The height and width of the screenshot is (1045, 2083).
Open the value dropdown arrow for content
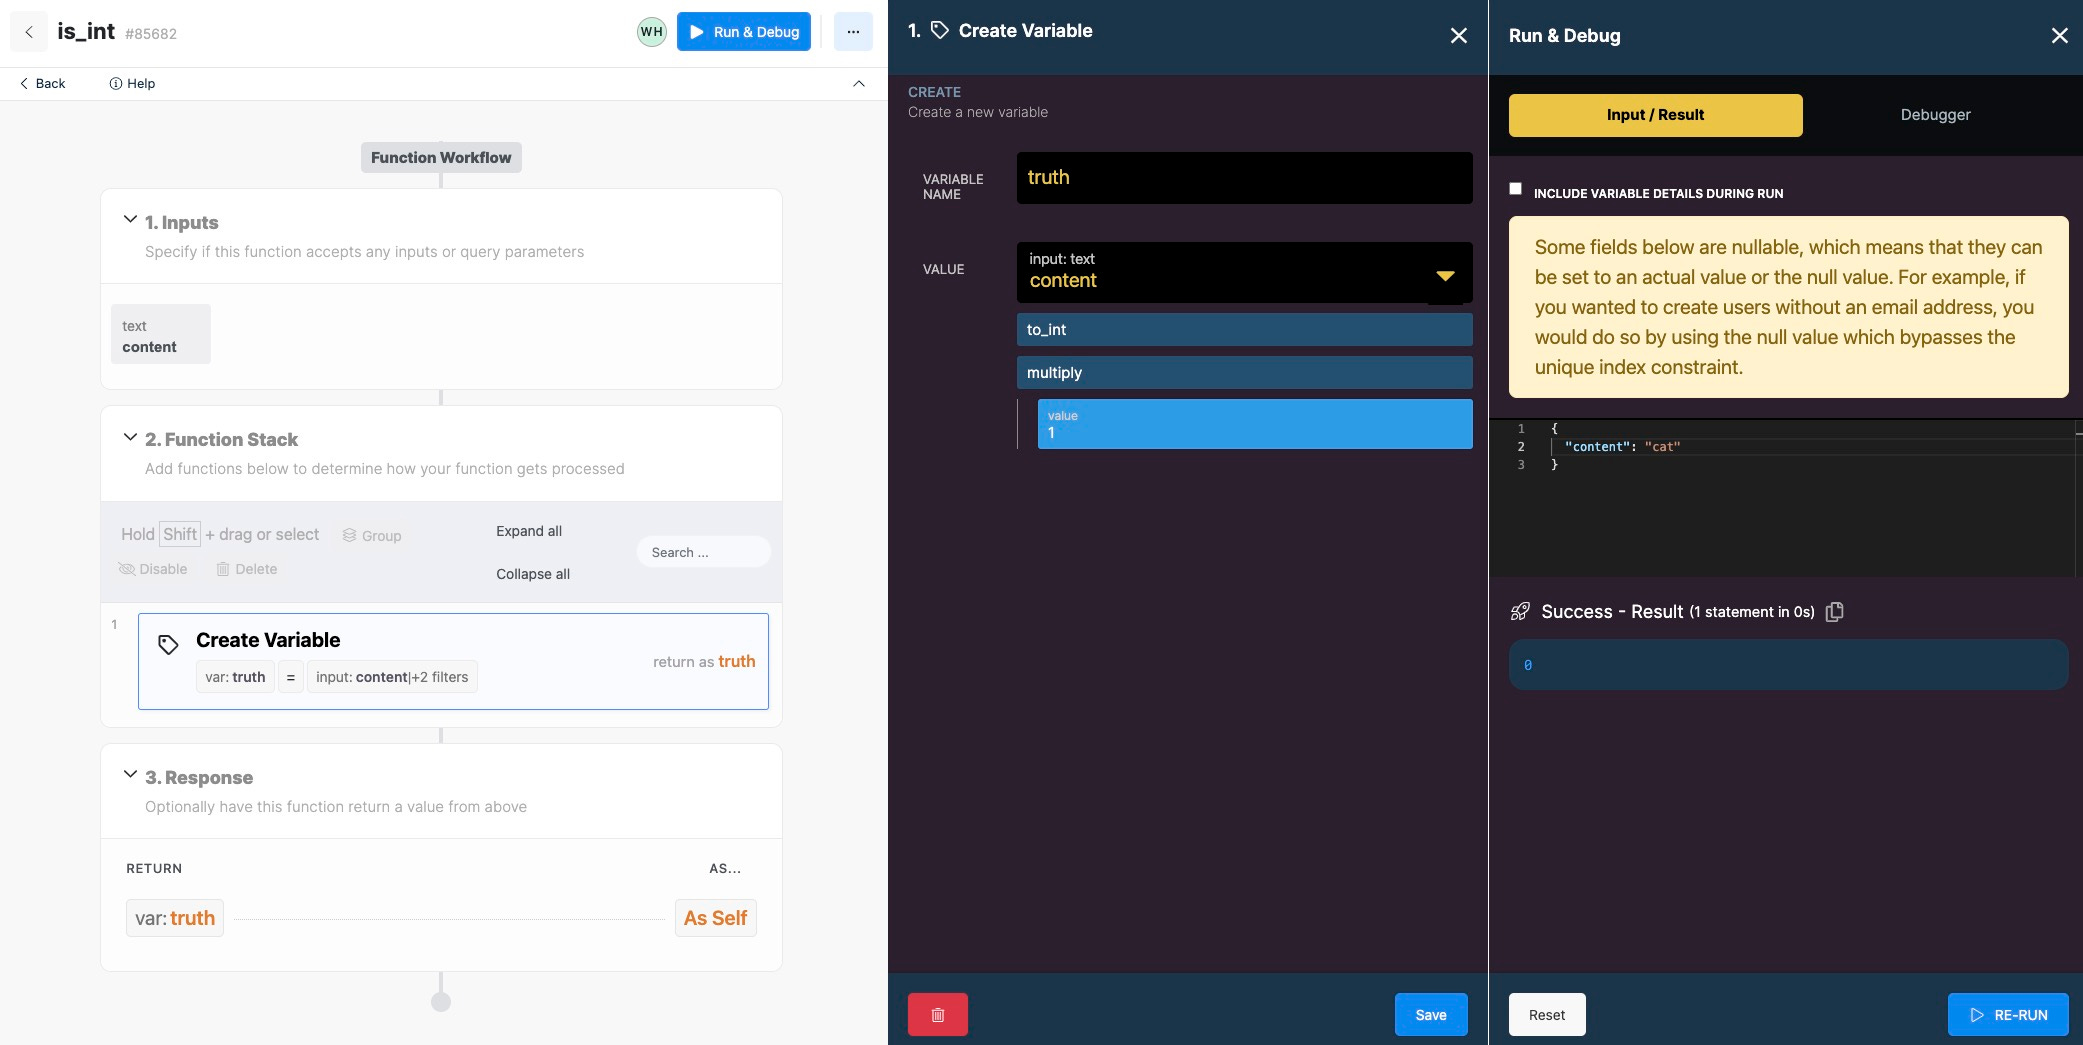[1445, 275]
